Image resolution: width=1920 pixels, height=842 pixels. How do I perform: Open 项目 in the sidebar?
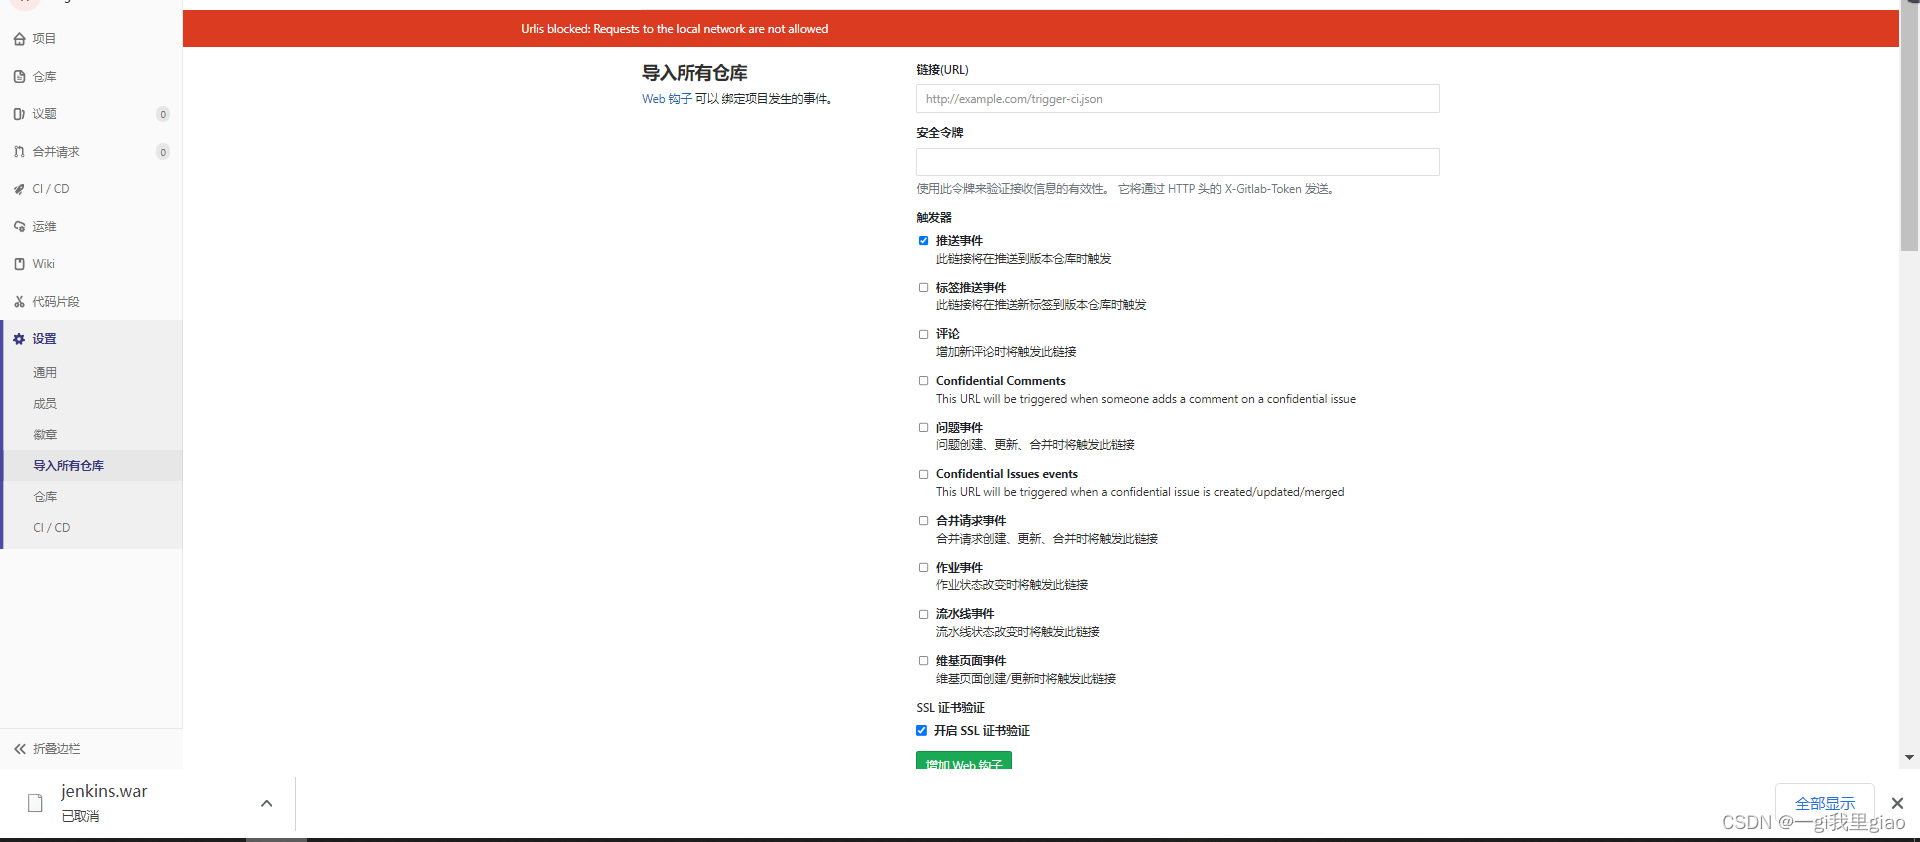44,39
